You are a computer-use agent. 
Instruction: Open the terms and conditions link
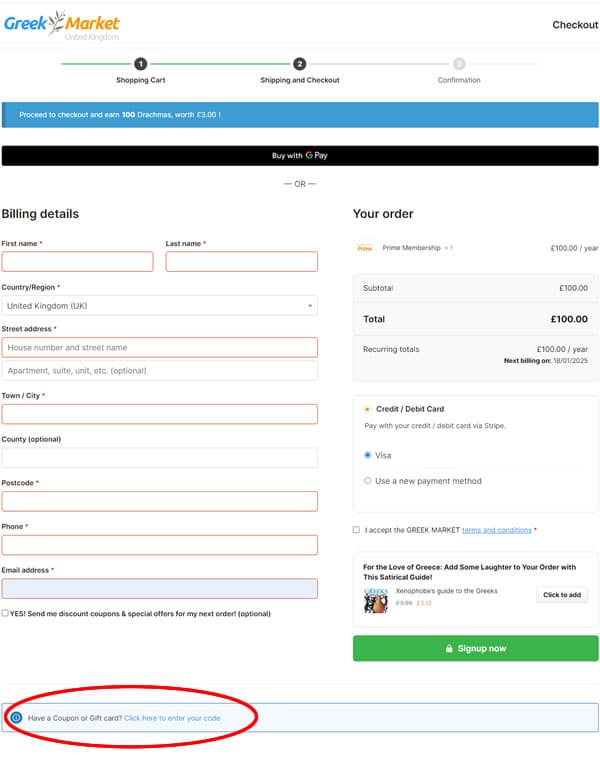(496, 530)
